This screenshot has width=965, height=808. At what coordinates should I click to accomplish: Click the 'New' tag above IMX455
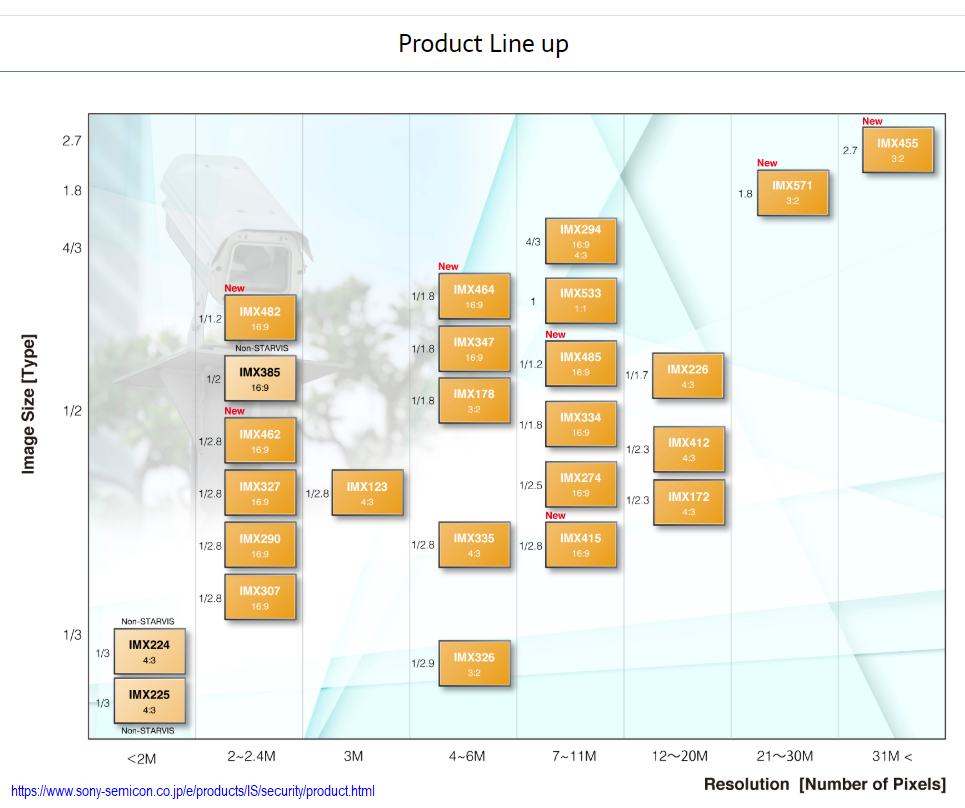pos(872,121)
